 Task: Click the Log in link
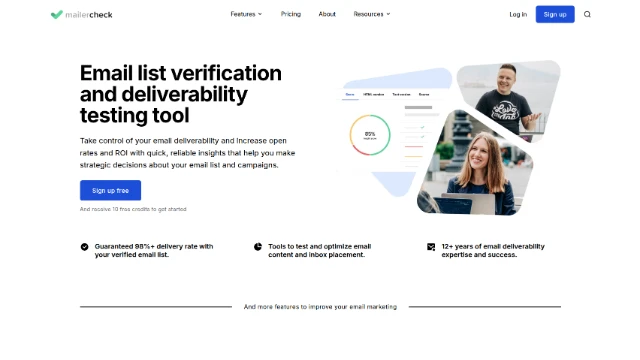(x=518, y=14)
